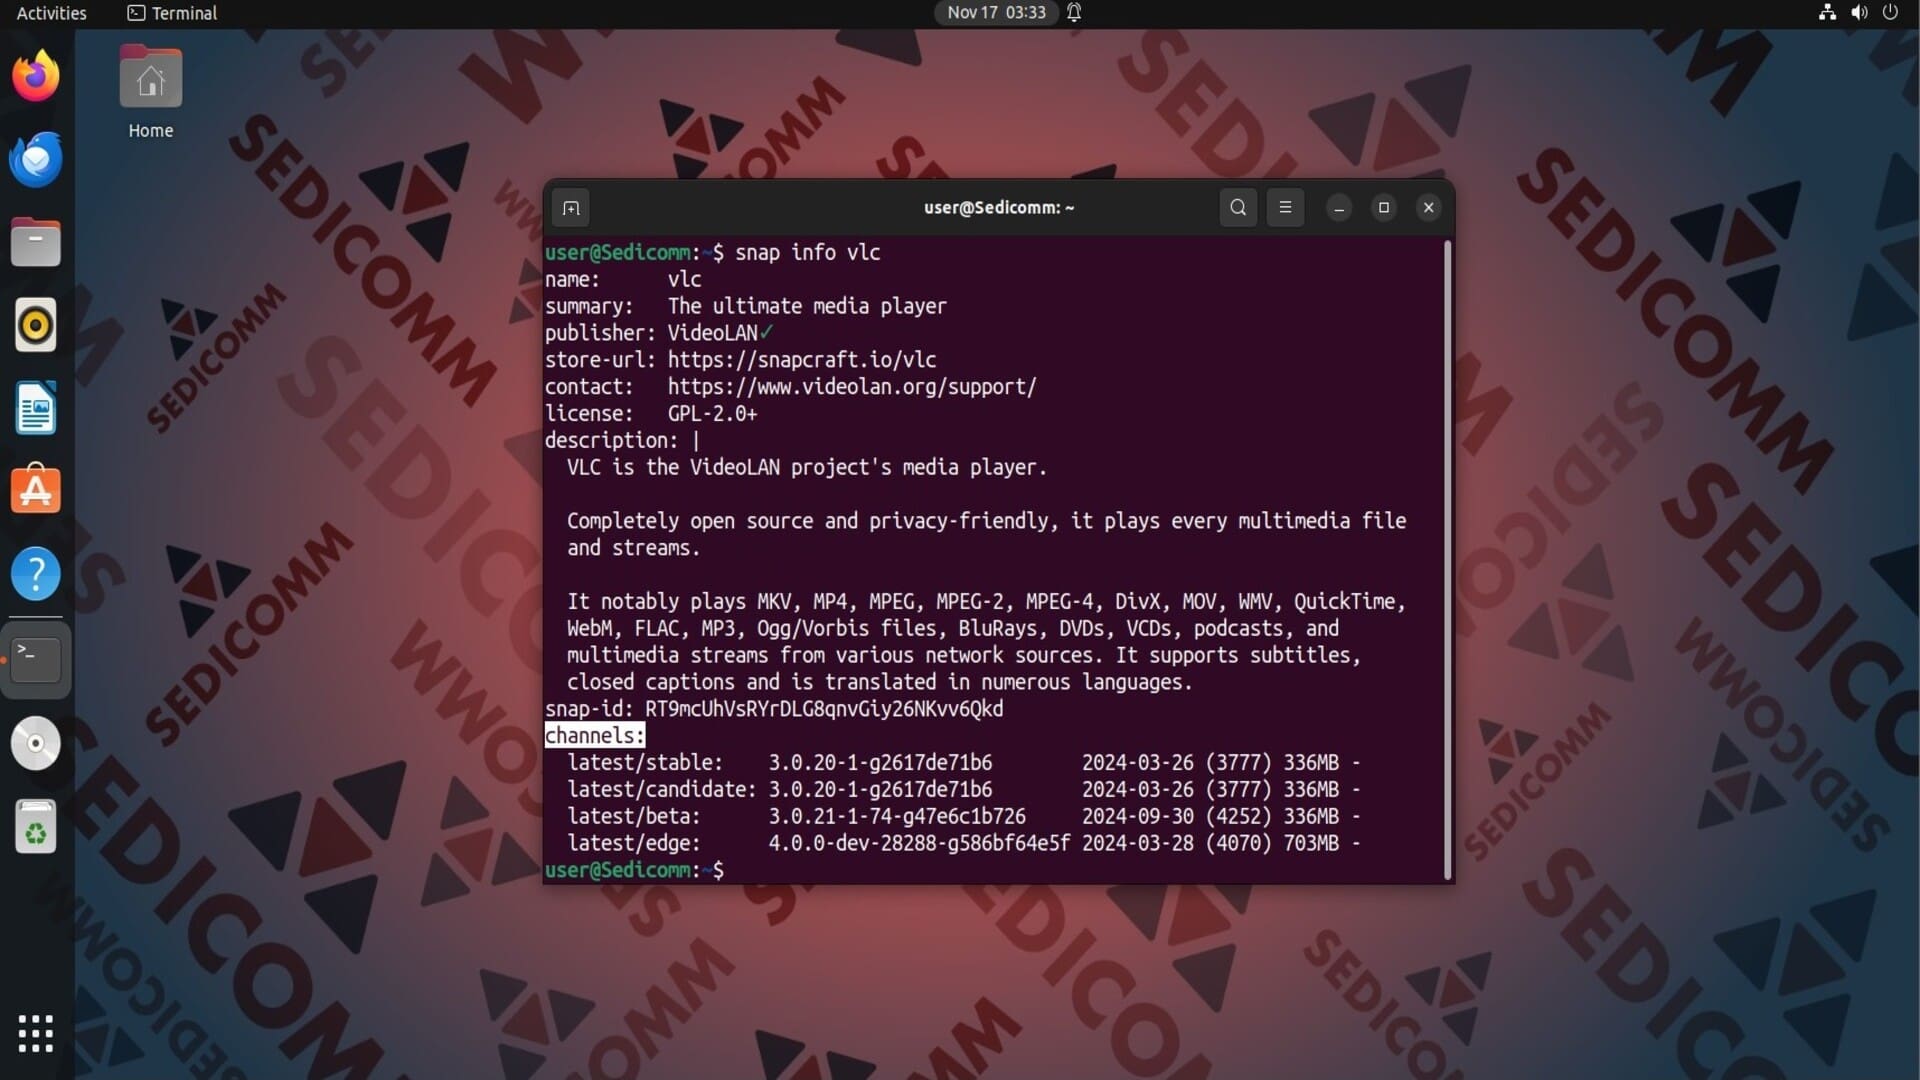The height and width of the screenshot is (1080, 1920).
Task: Click the terminal's vertical scrollbar
Action: tap(1447, 560)
